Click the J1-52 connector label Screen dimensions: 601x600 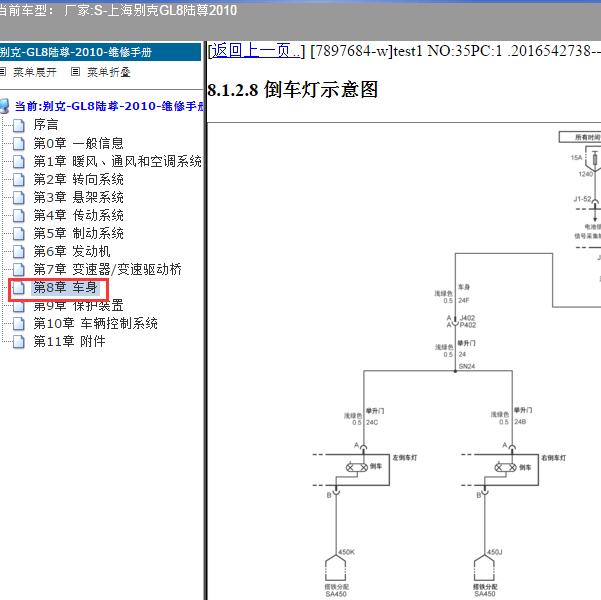coord(582,199)
